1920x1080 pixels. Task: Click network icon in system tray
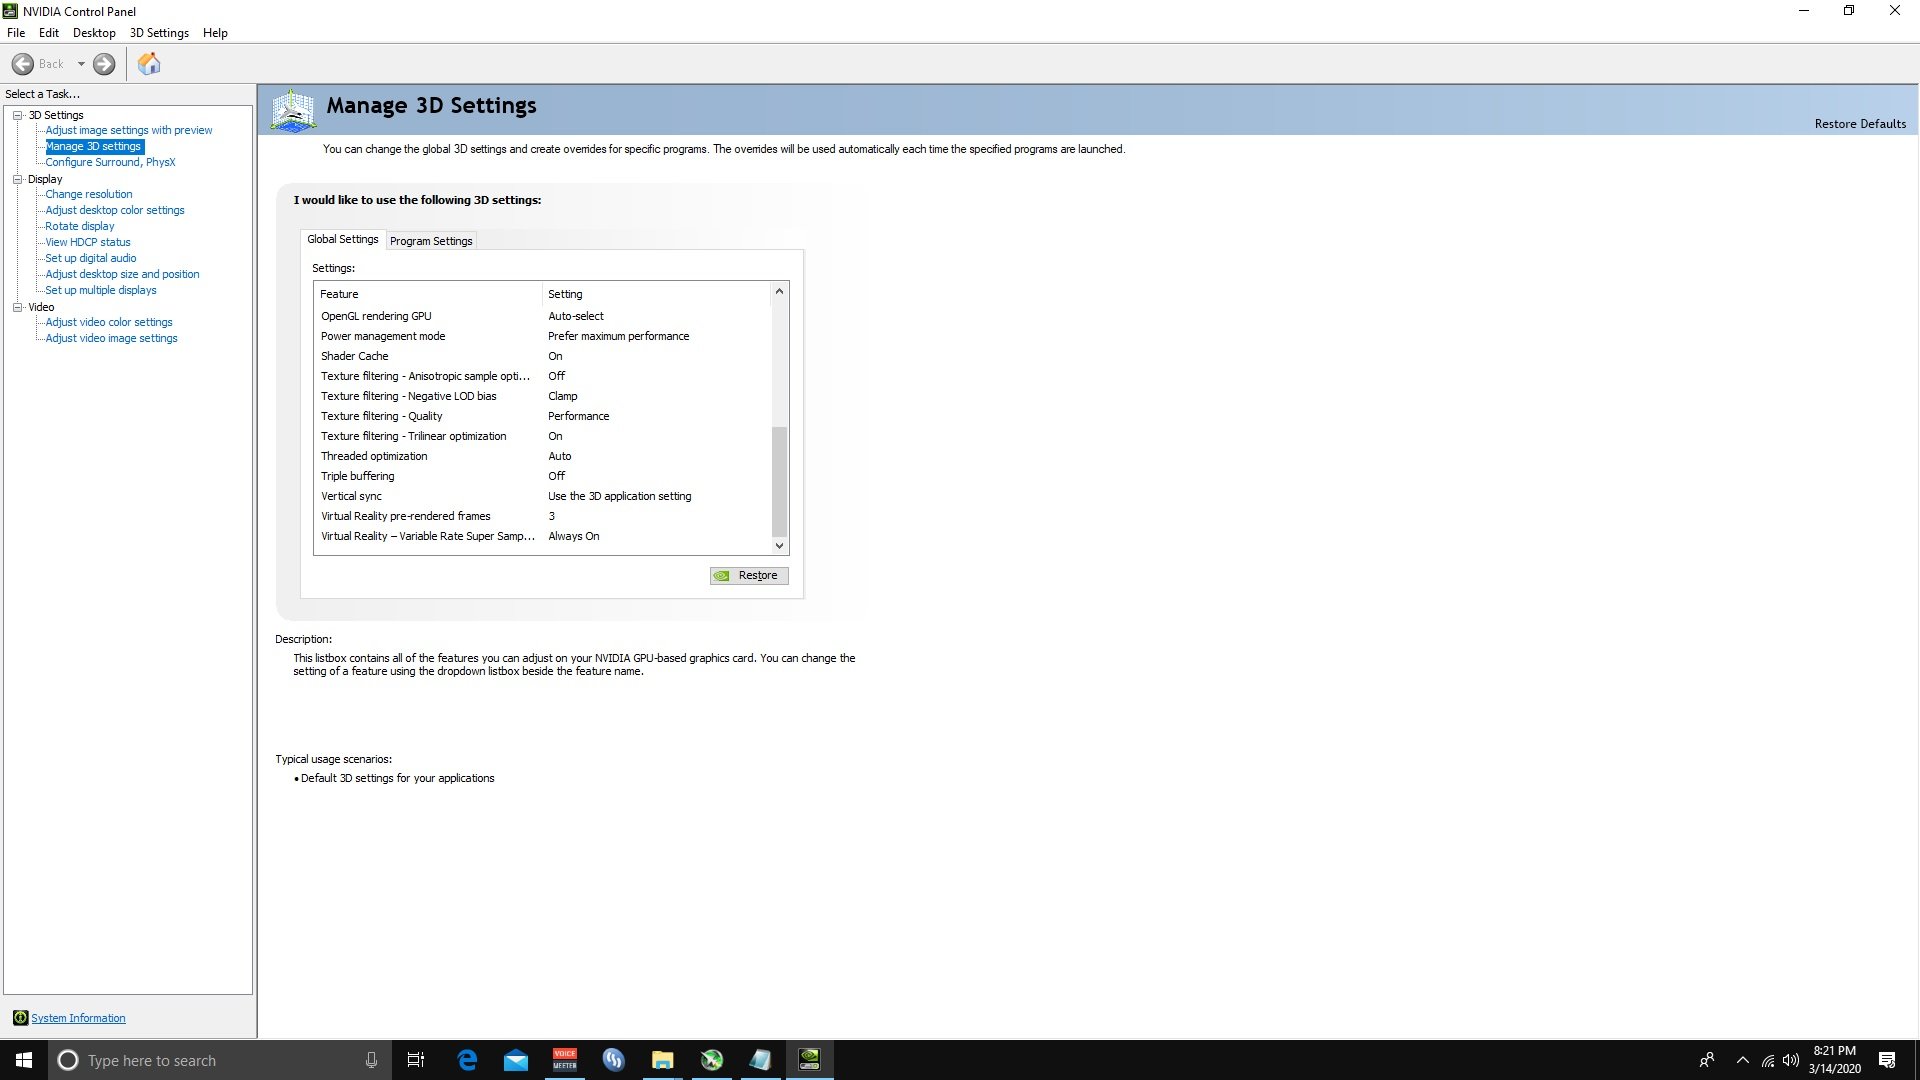coord(1768,1060)
